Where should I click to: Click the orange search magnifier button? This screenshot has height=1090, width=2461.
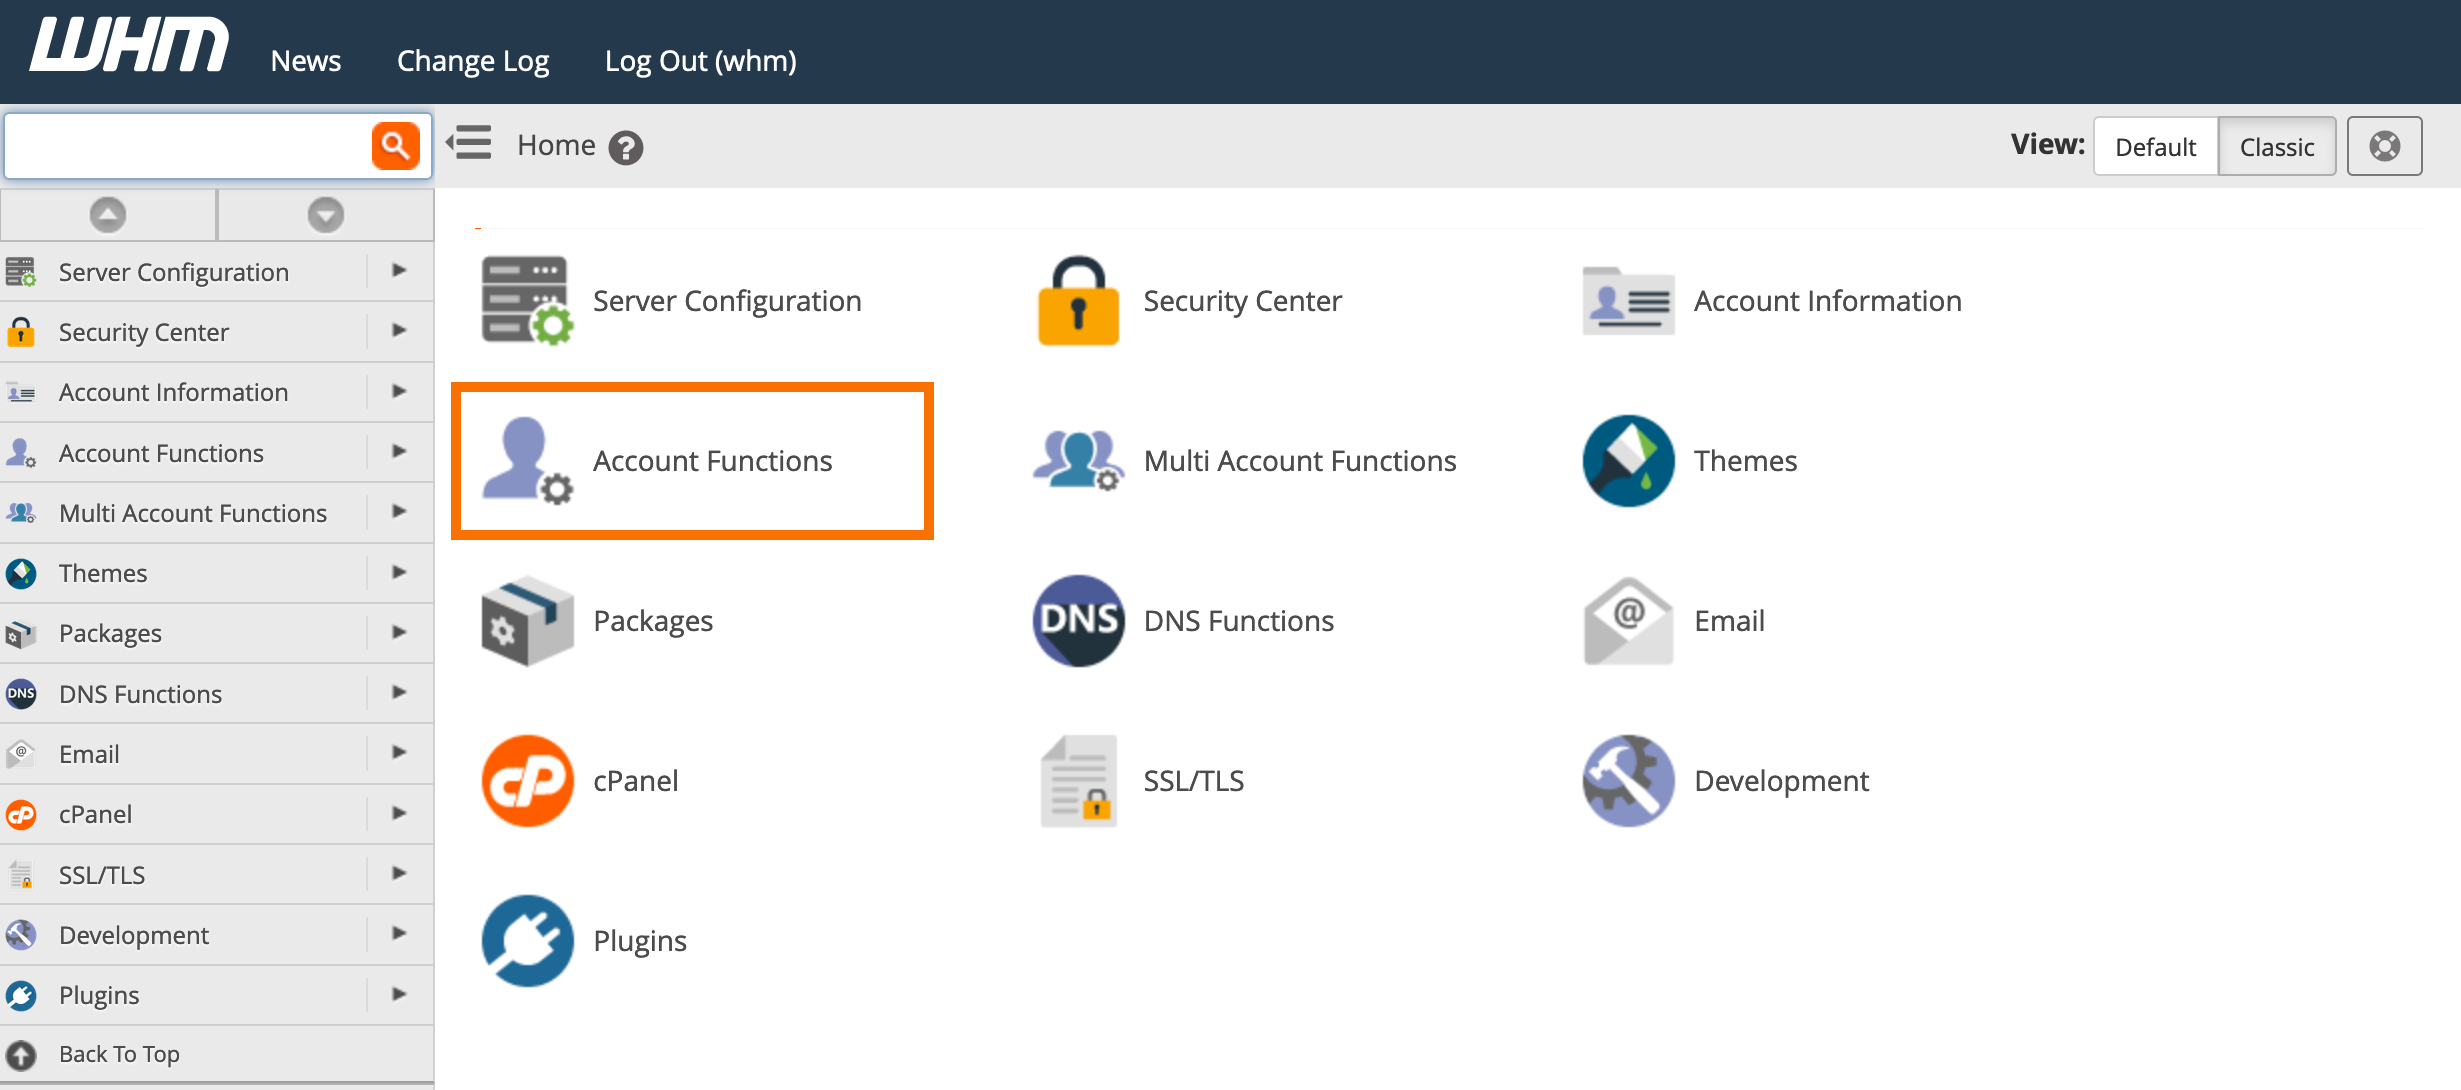click(x=396, y=146)
